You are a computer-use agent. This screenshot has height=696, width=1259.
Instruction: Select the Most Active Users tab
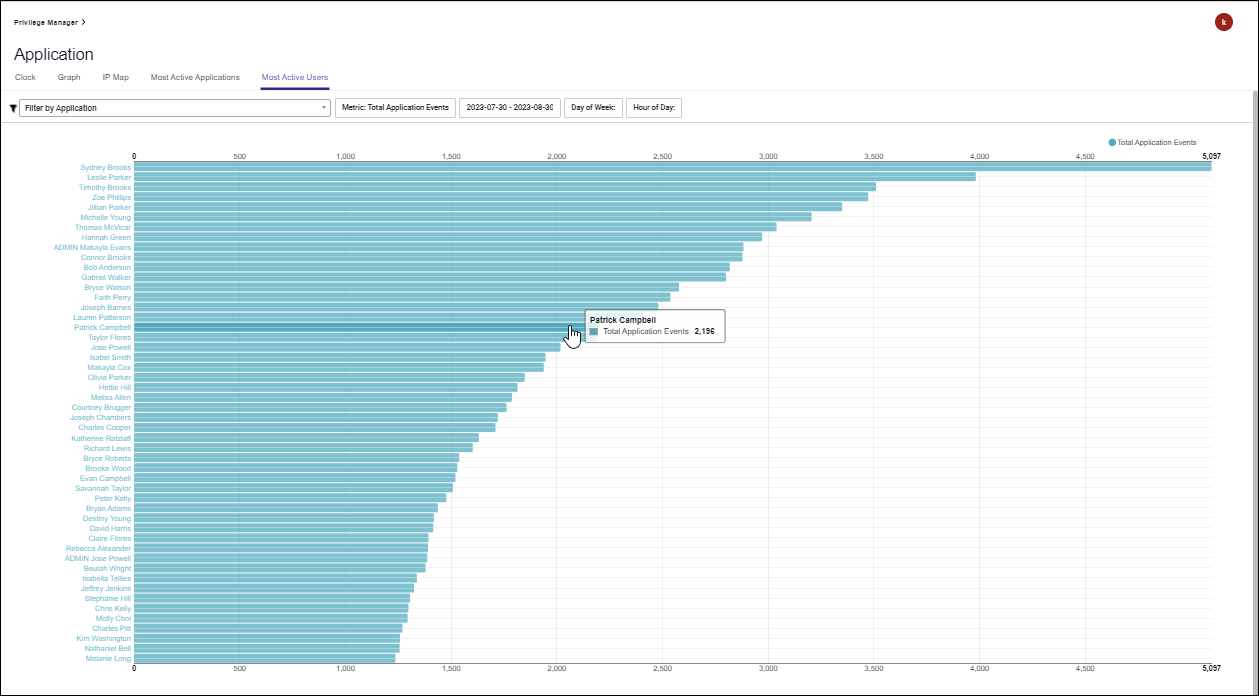click(x=294, y=77)
